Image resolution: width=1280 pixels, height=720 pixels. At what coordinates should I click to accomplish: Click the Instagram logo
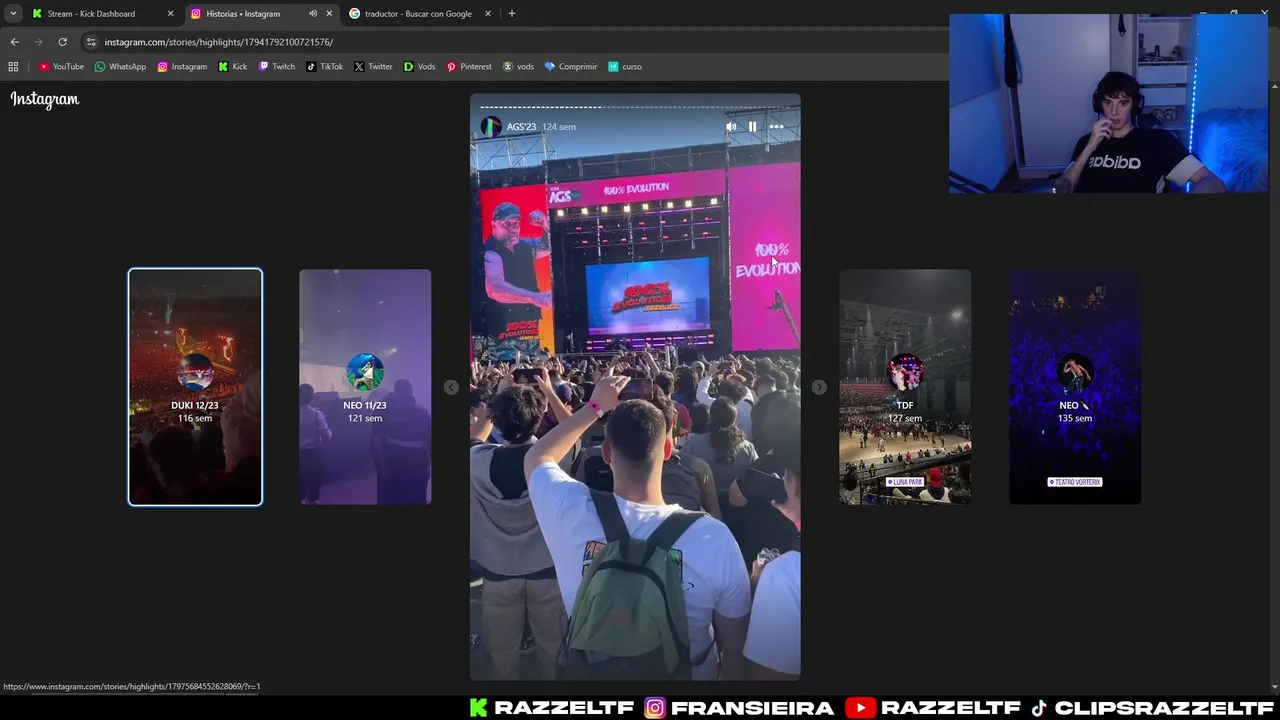pos(45,99)
